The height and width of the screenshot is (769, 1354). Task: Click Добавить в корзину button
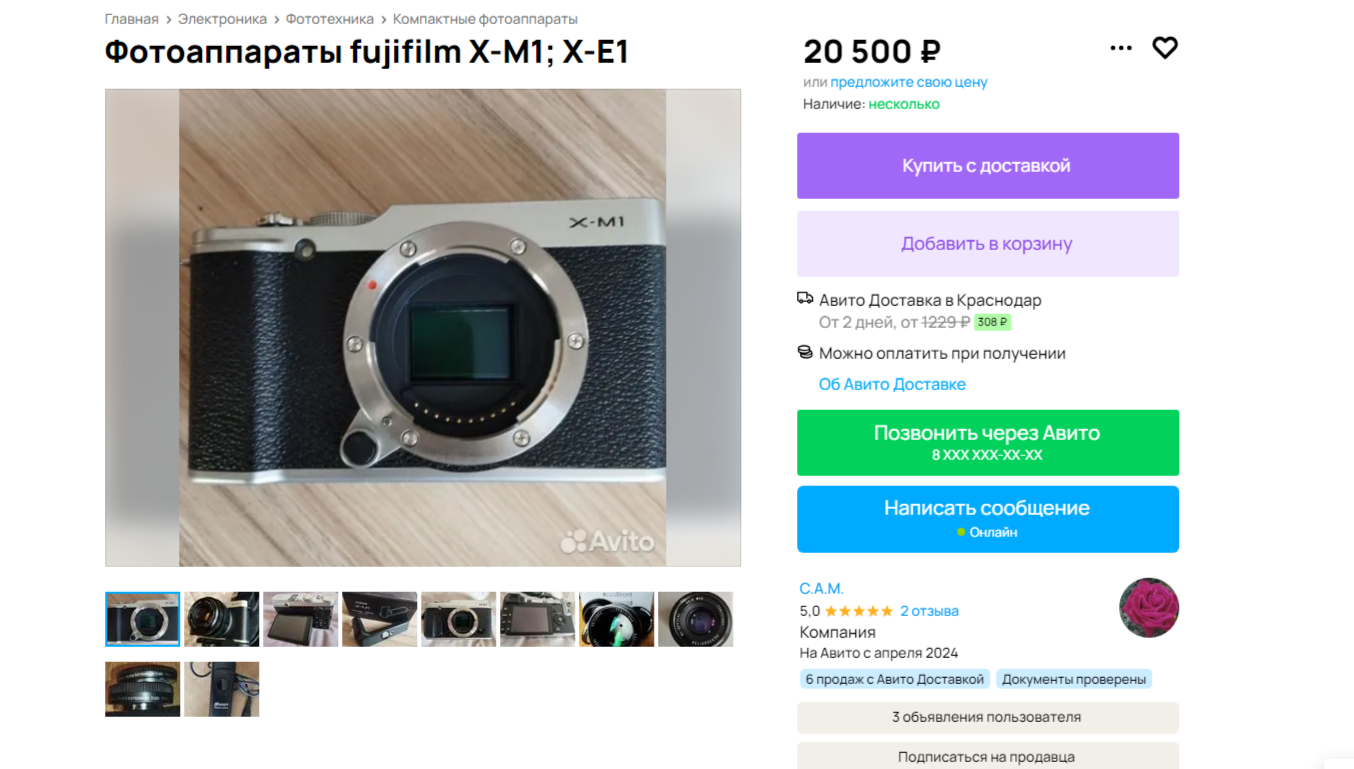point(988,244)
